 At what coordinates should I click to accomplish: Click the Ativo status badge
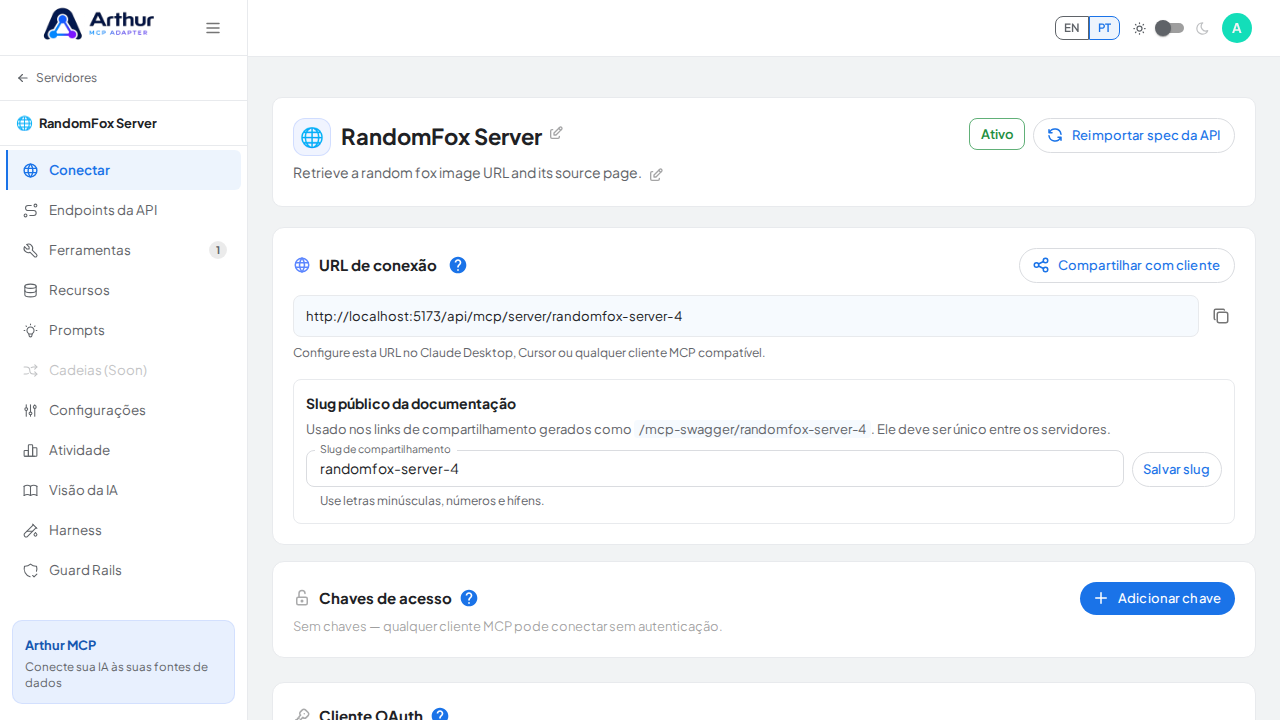click(x=997, y=134)
